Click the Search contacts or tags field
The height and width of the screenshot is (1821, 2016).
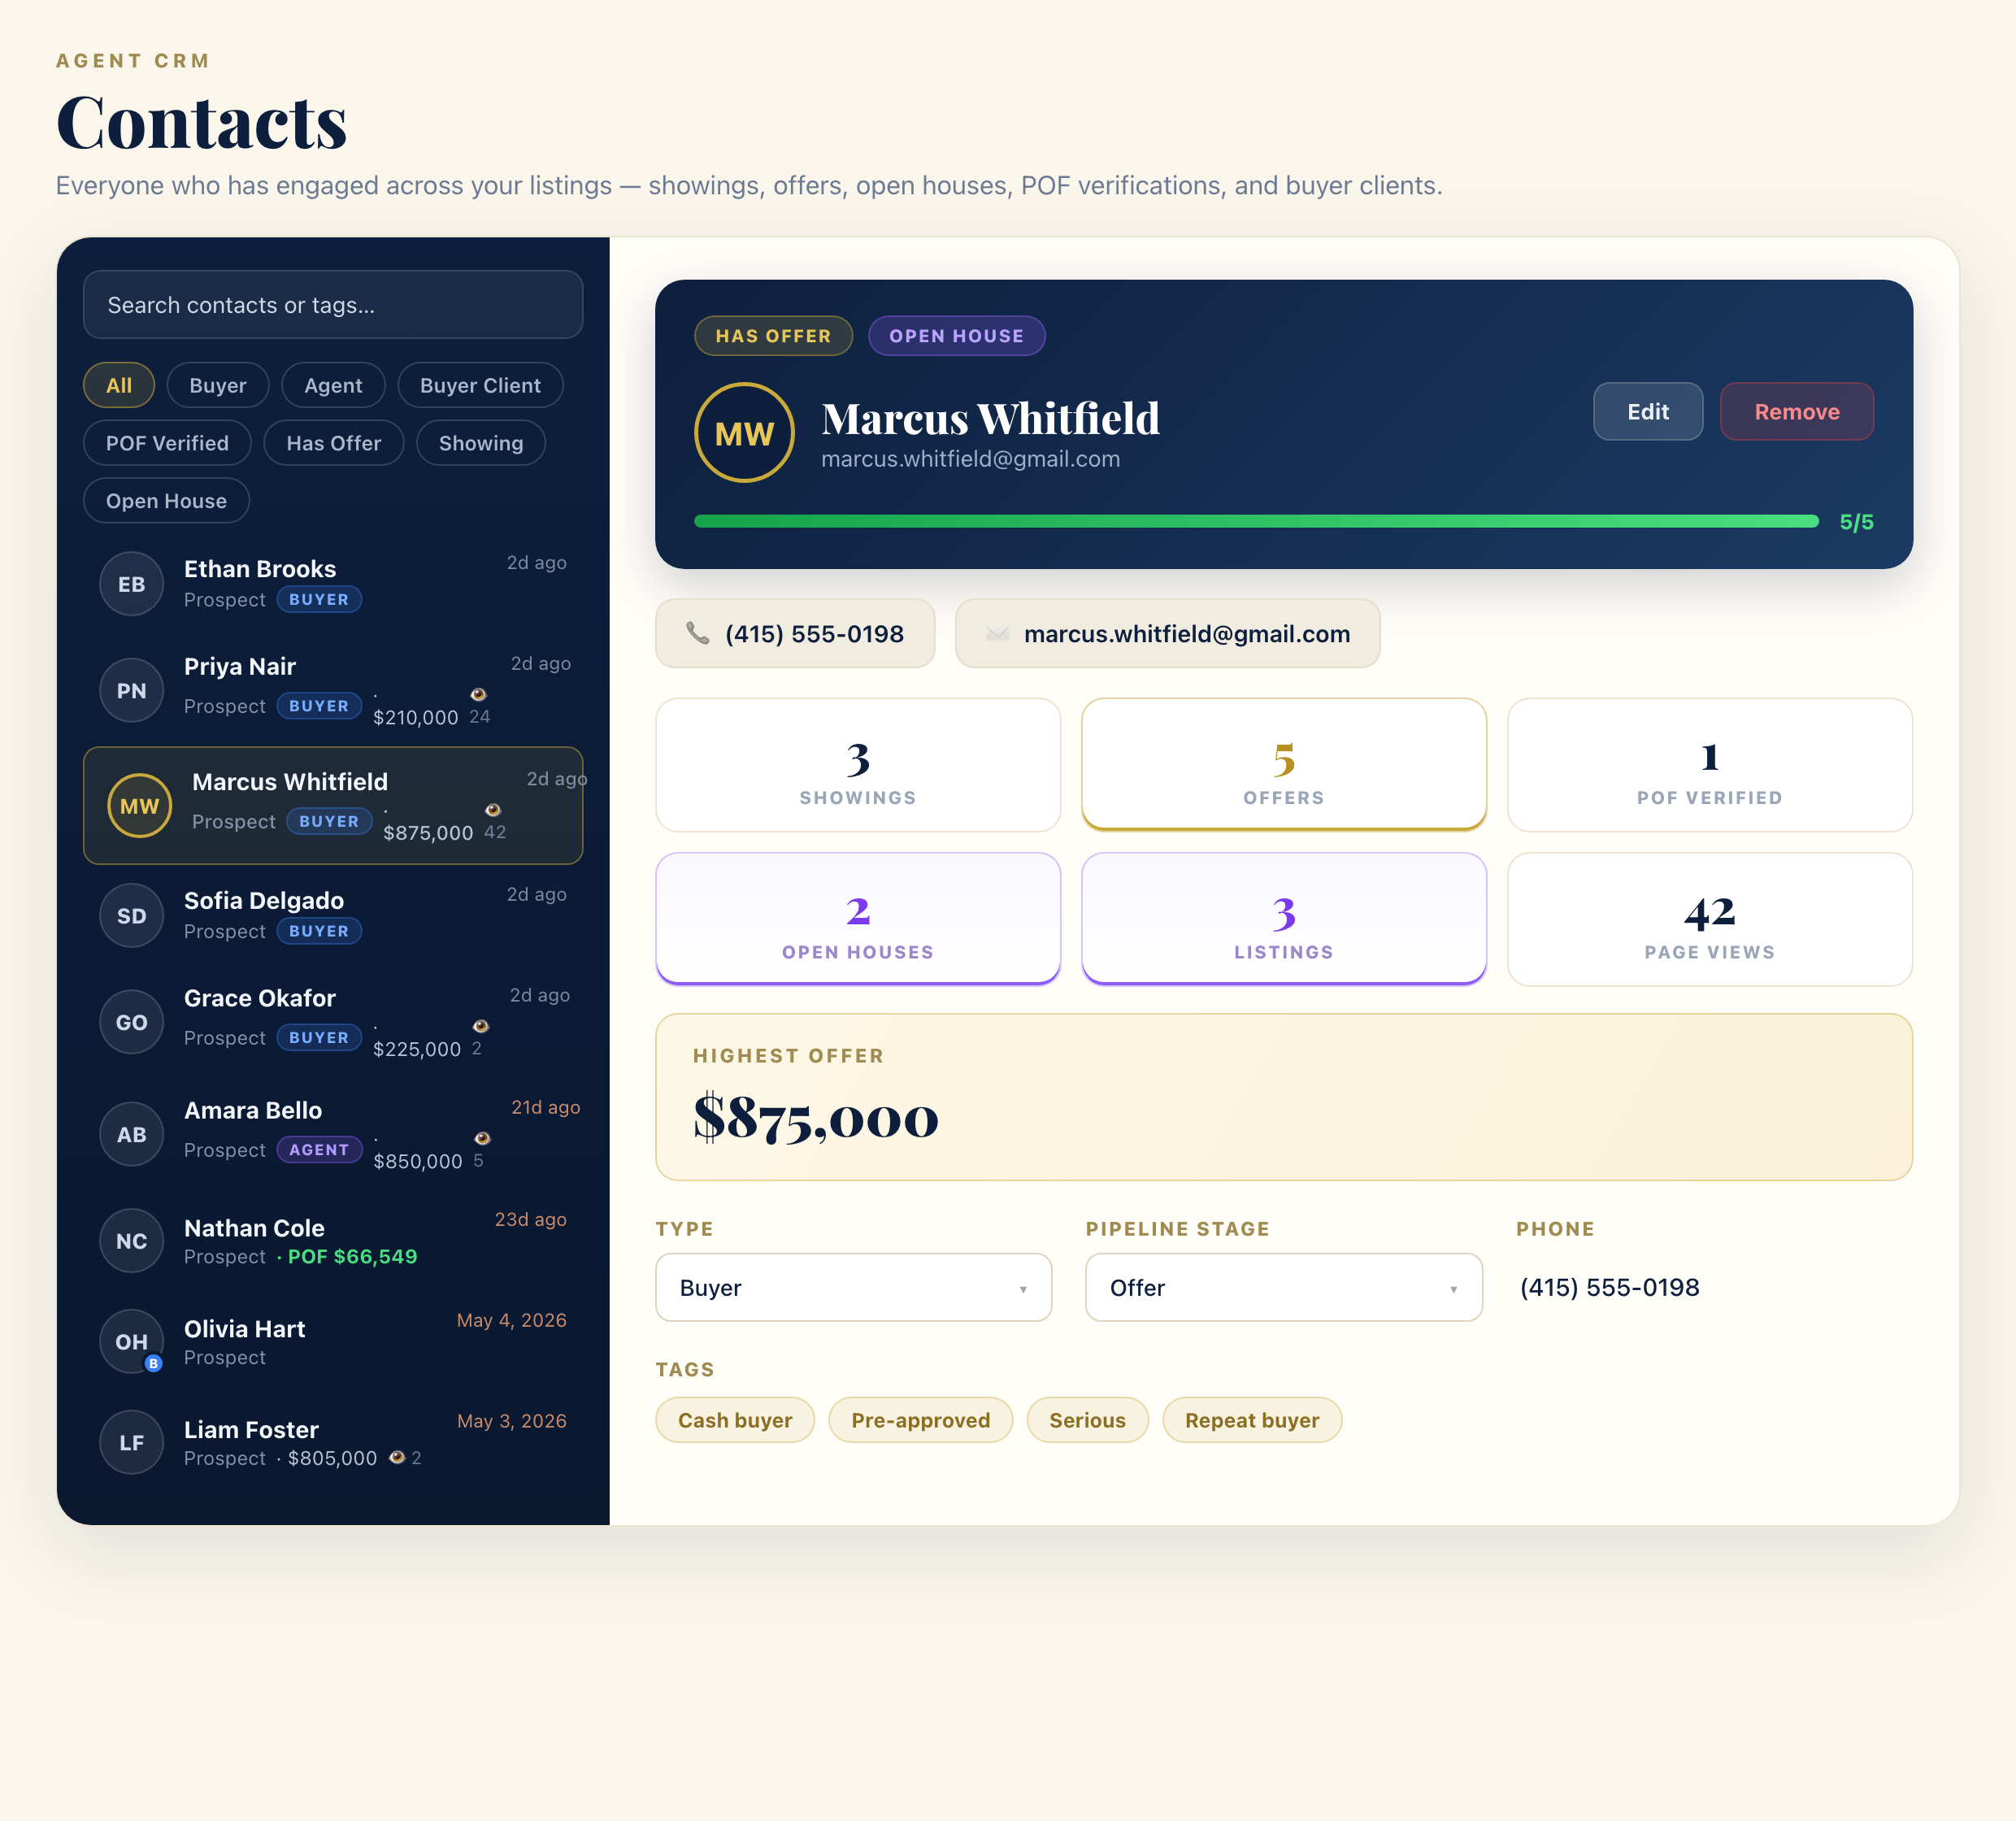[333, 304]
